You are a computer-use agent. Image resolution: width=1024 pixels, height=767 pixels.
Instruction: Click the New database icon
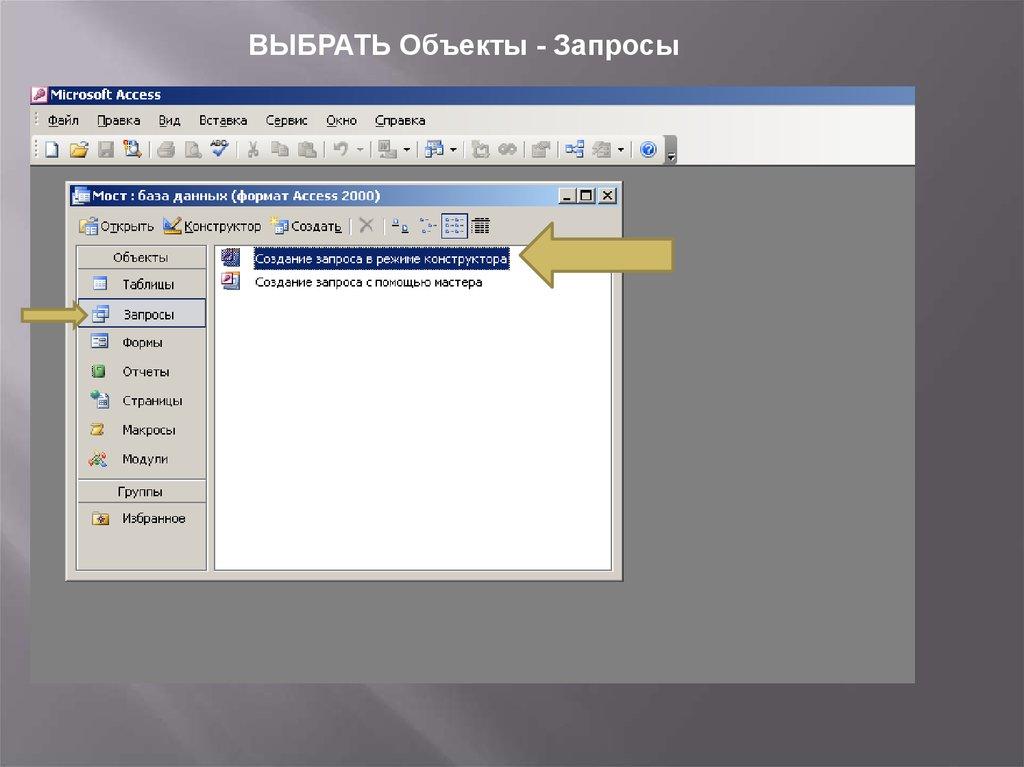[52, 150]
